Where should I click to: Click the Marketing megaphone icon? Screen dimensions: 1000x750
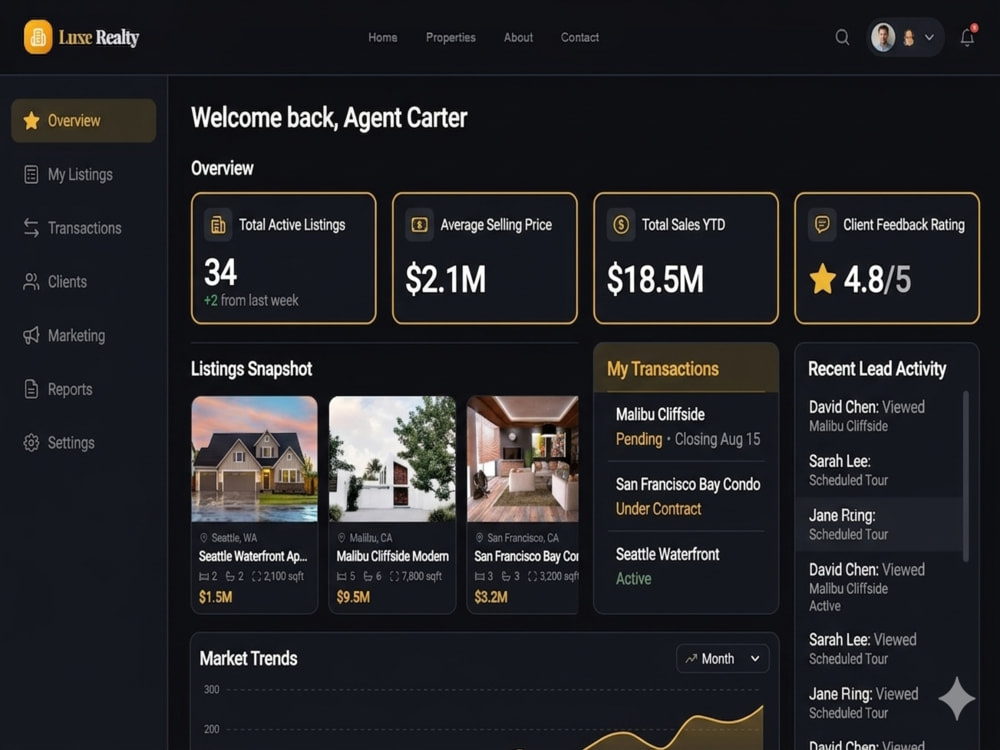31,335
